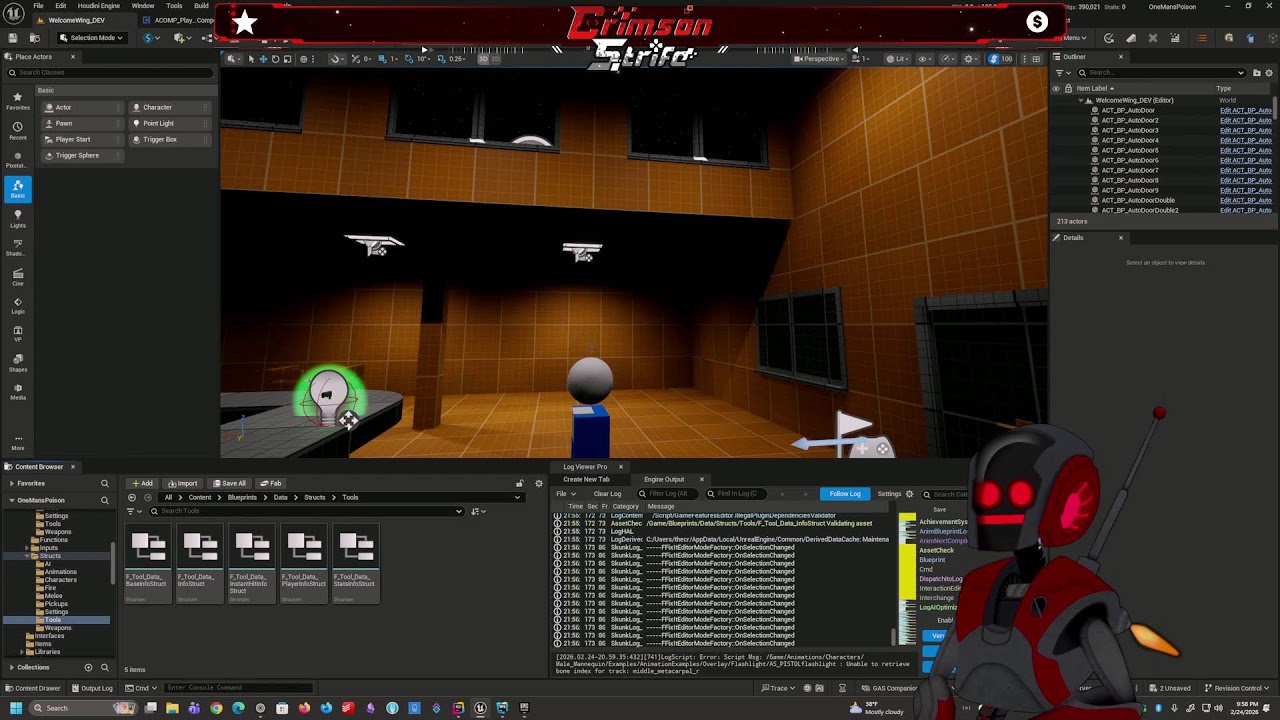Open the Log Viewer settings gear
The image size is (1280, 720).
(x=909, y=494)
